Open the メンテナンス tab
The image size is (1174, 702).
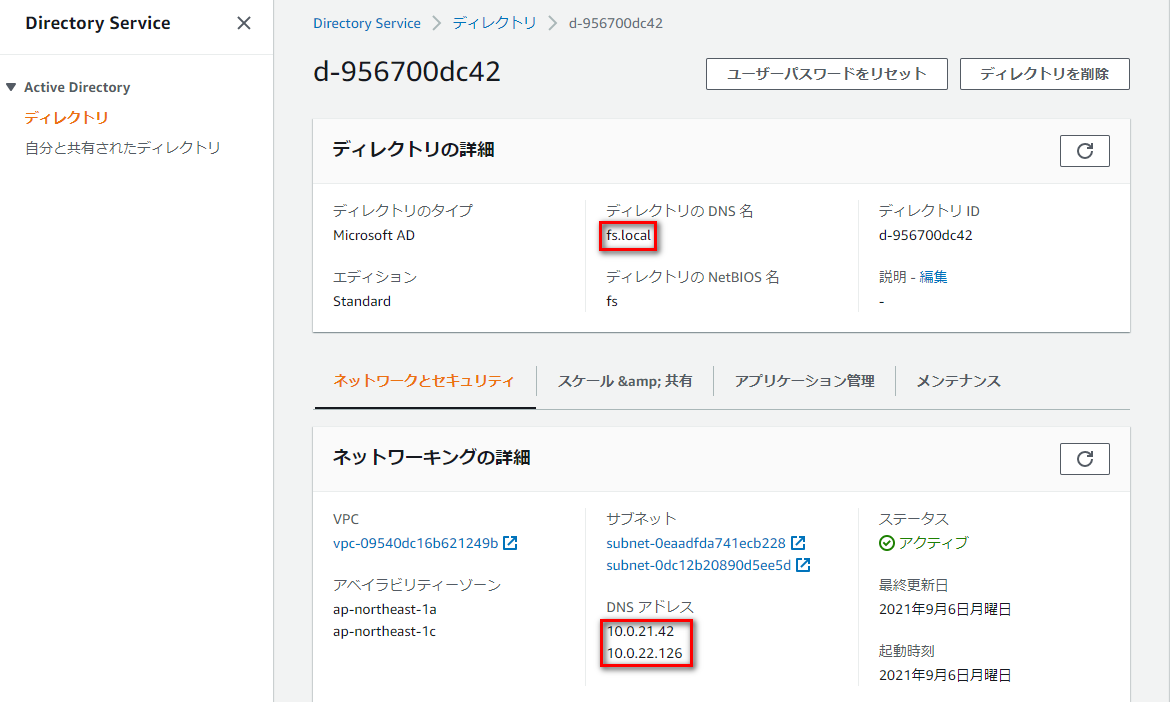[x=957, y=381]
